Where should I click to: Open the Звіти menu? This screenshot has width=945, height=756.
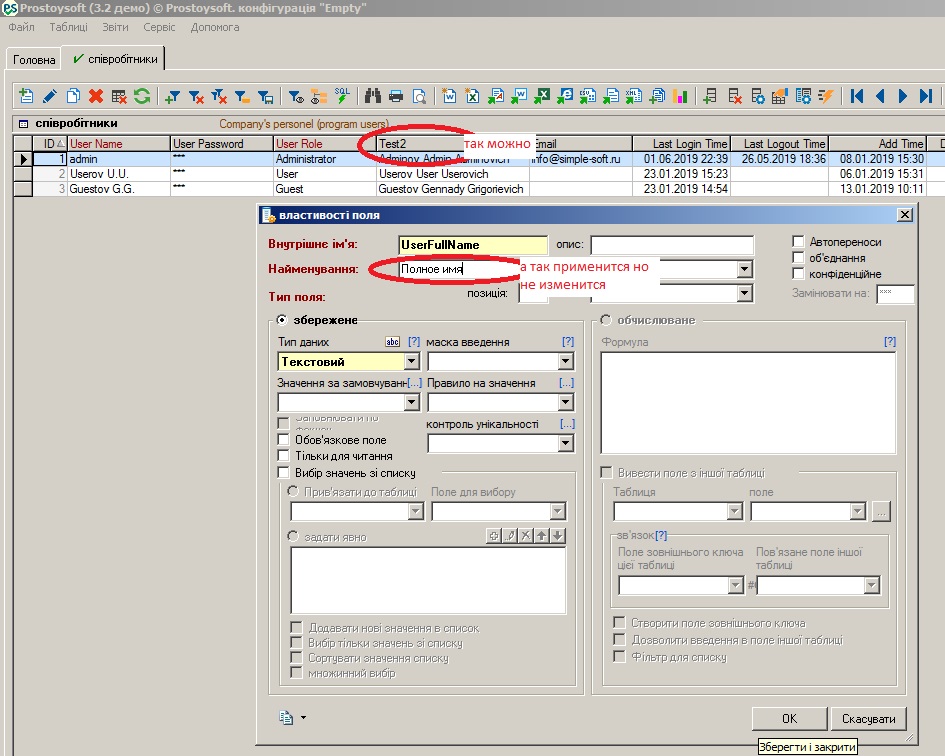[x=115, y=27]
